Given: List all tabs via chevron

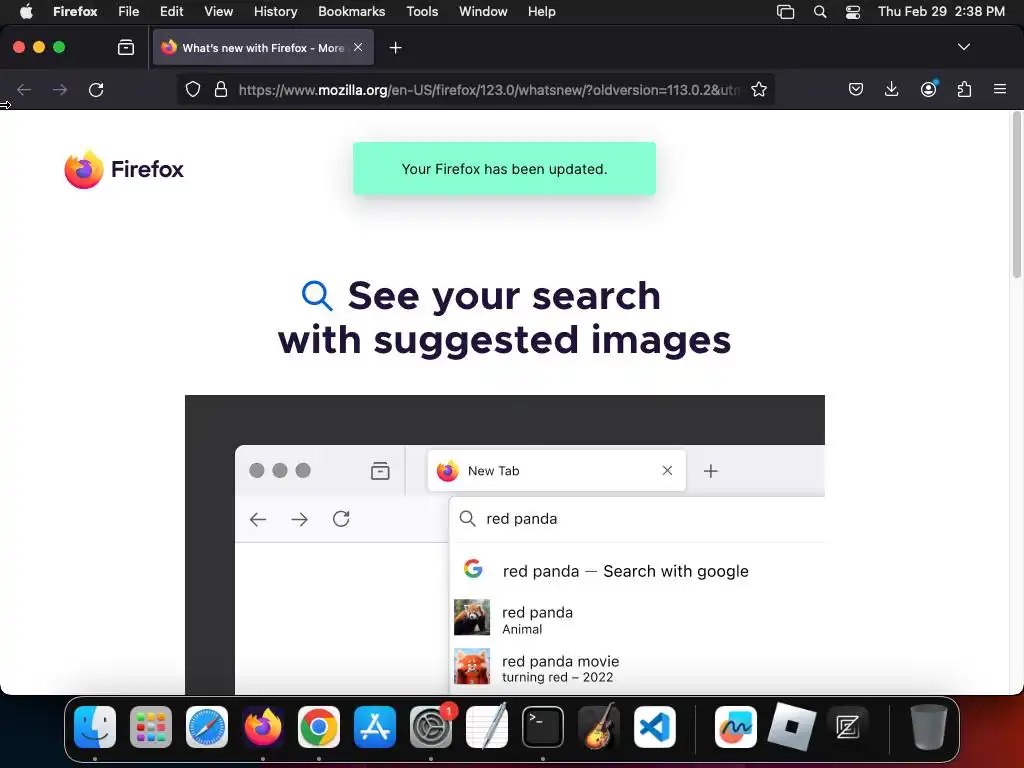Looking at the screenshot, I should (x=963, y=47).
